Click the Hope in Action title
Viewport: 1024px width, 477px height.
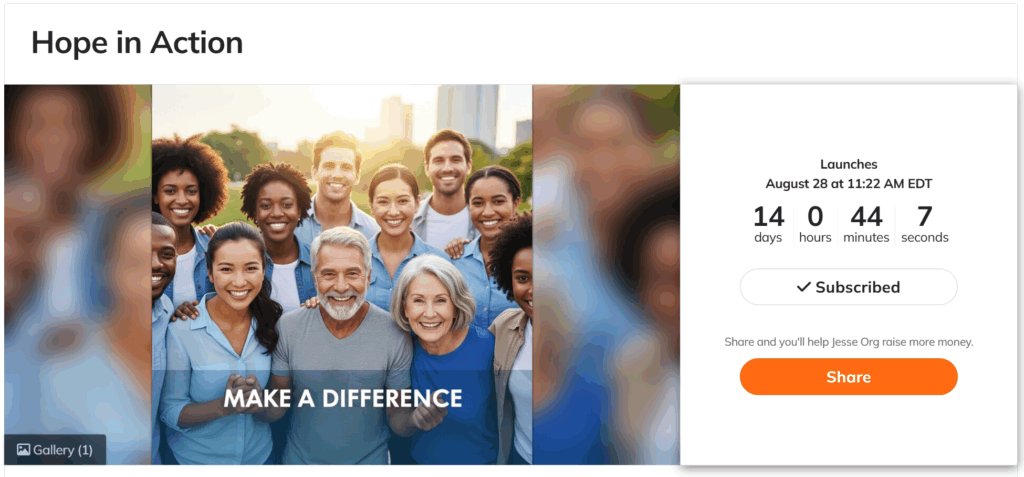[x=137, y=42]
